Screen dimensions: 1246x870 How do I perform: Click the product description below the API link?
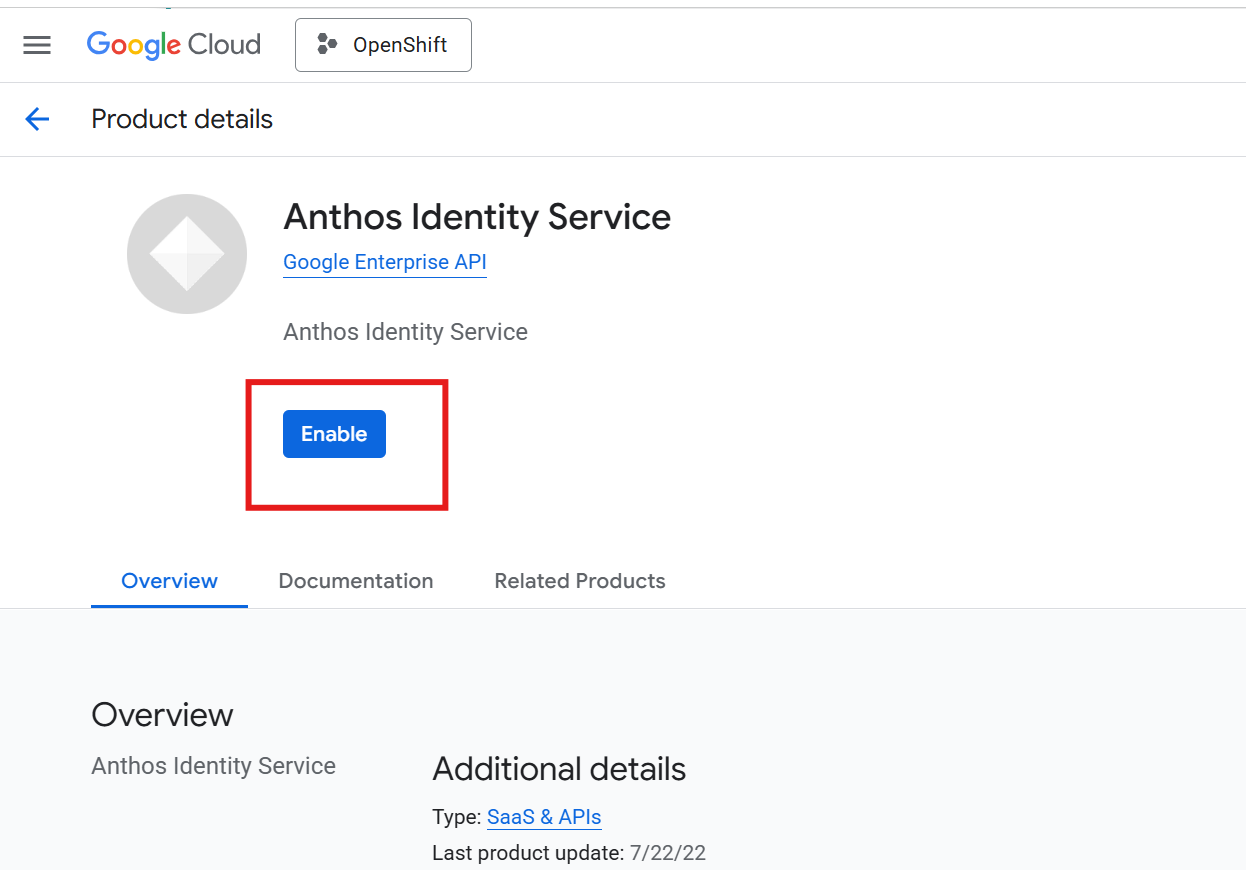405,332
